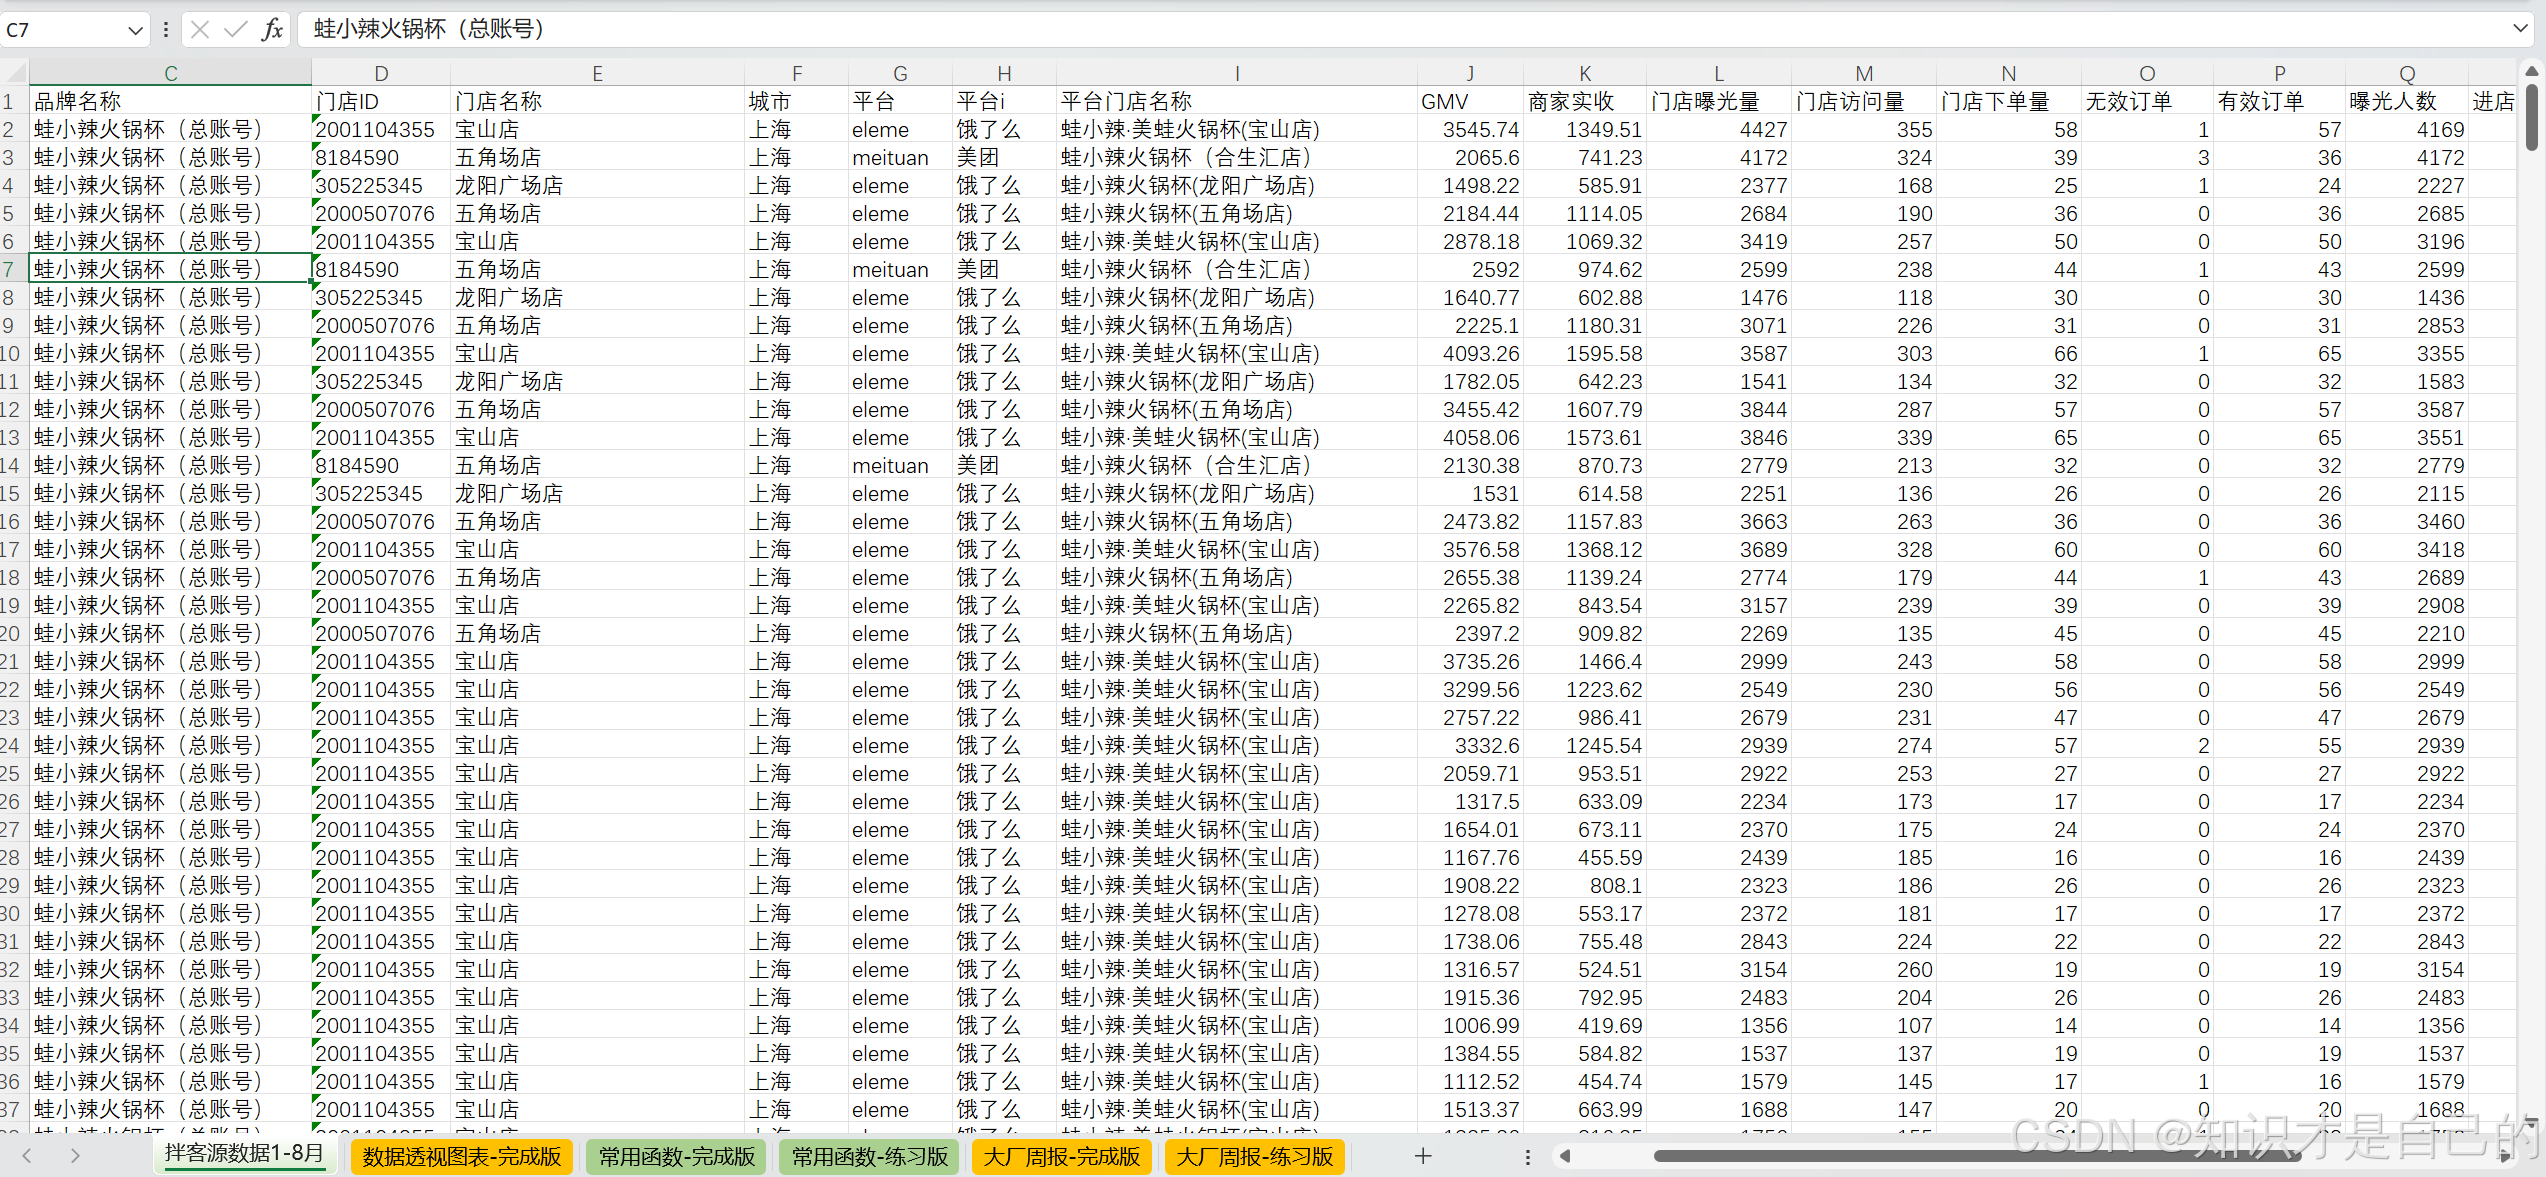
Task: Click the vertical scrollbar thumb
Action: point(2531,118)
